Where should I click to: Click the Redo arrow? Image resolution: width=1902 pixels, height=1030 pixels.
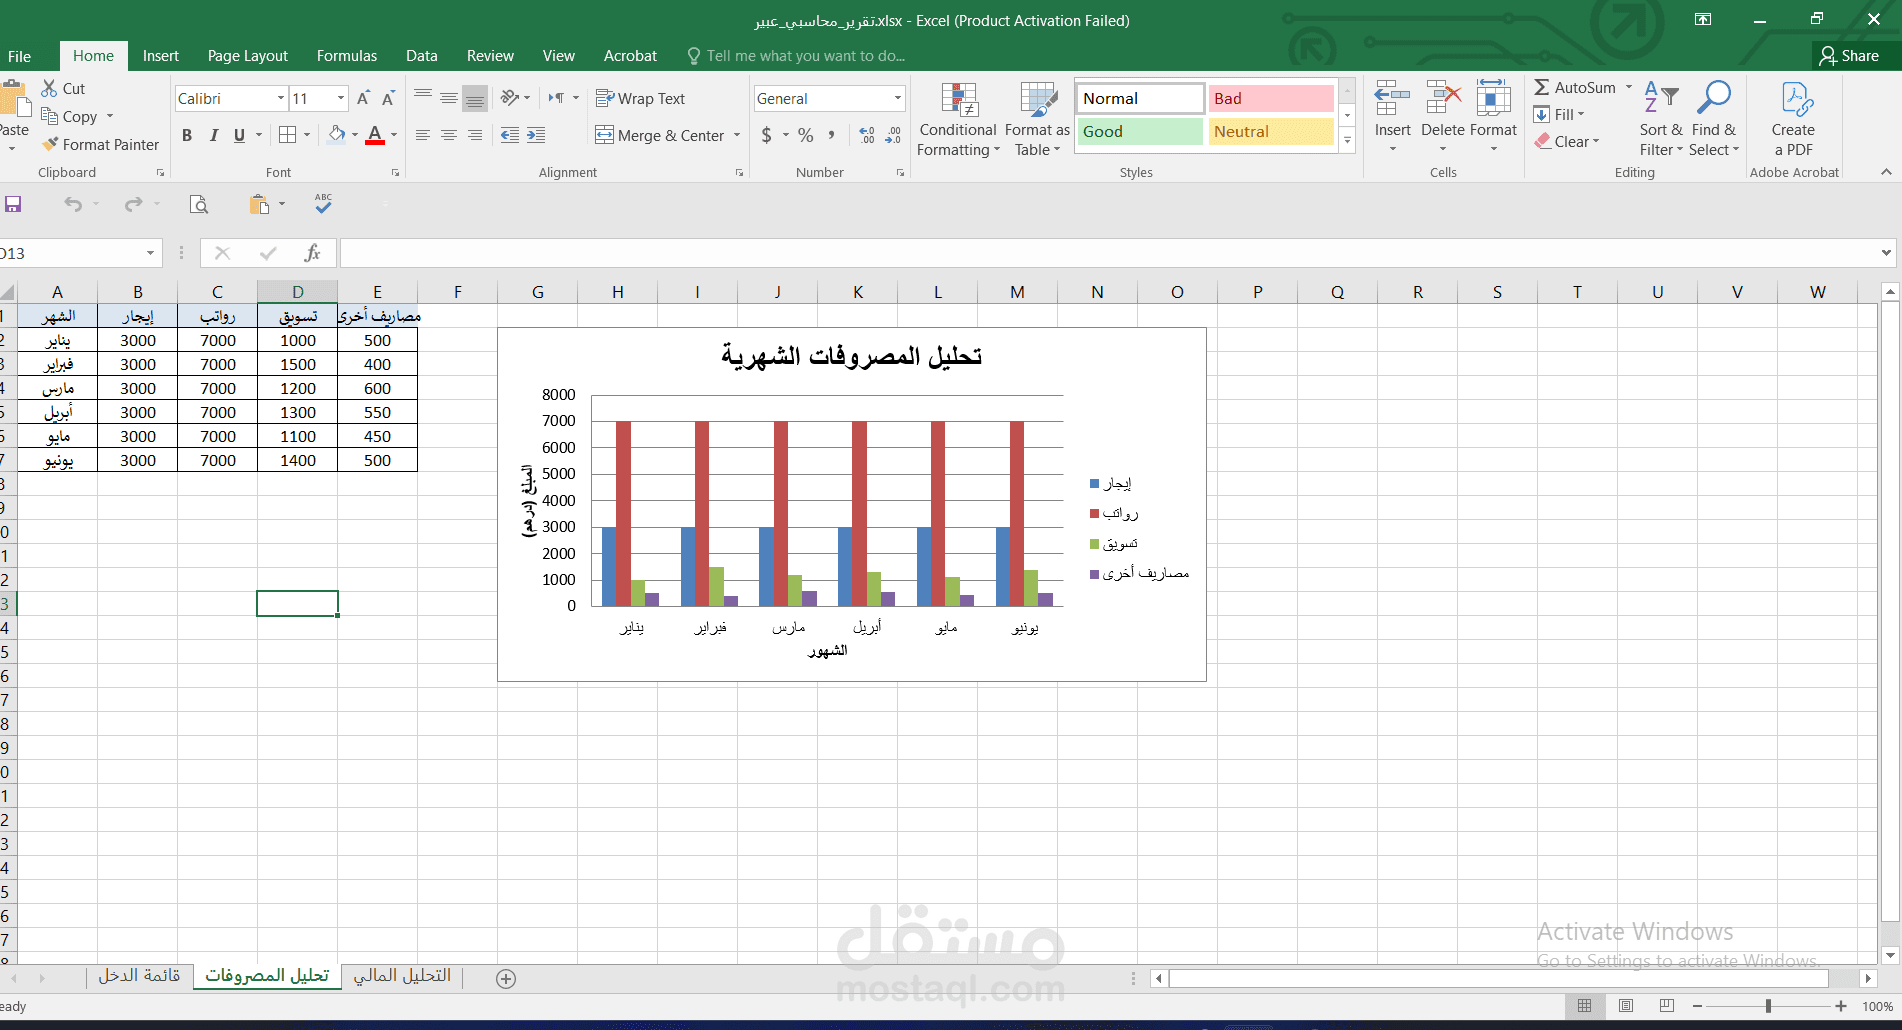pyautogui.click(x=133, y=204)
